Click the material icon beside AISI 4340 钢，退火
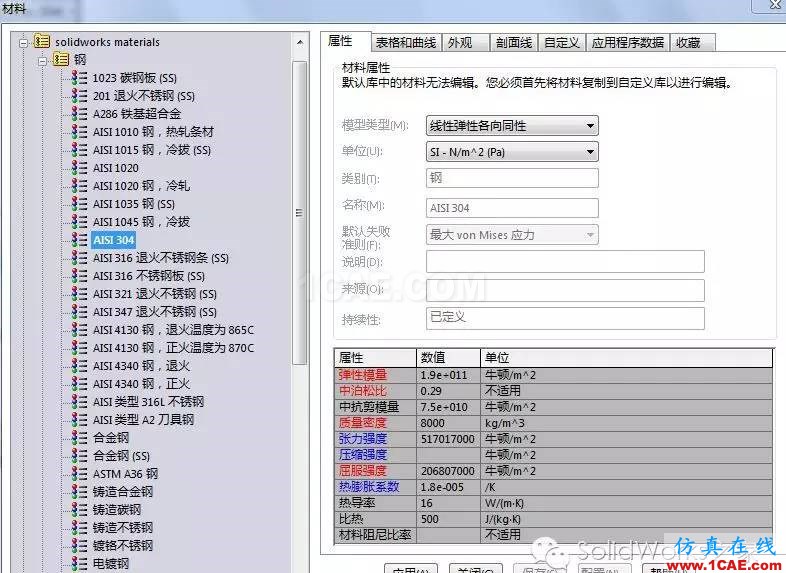786x573 pixels. point(79,366)
